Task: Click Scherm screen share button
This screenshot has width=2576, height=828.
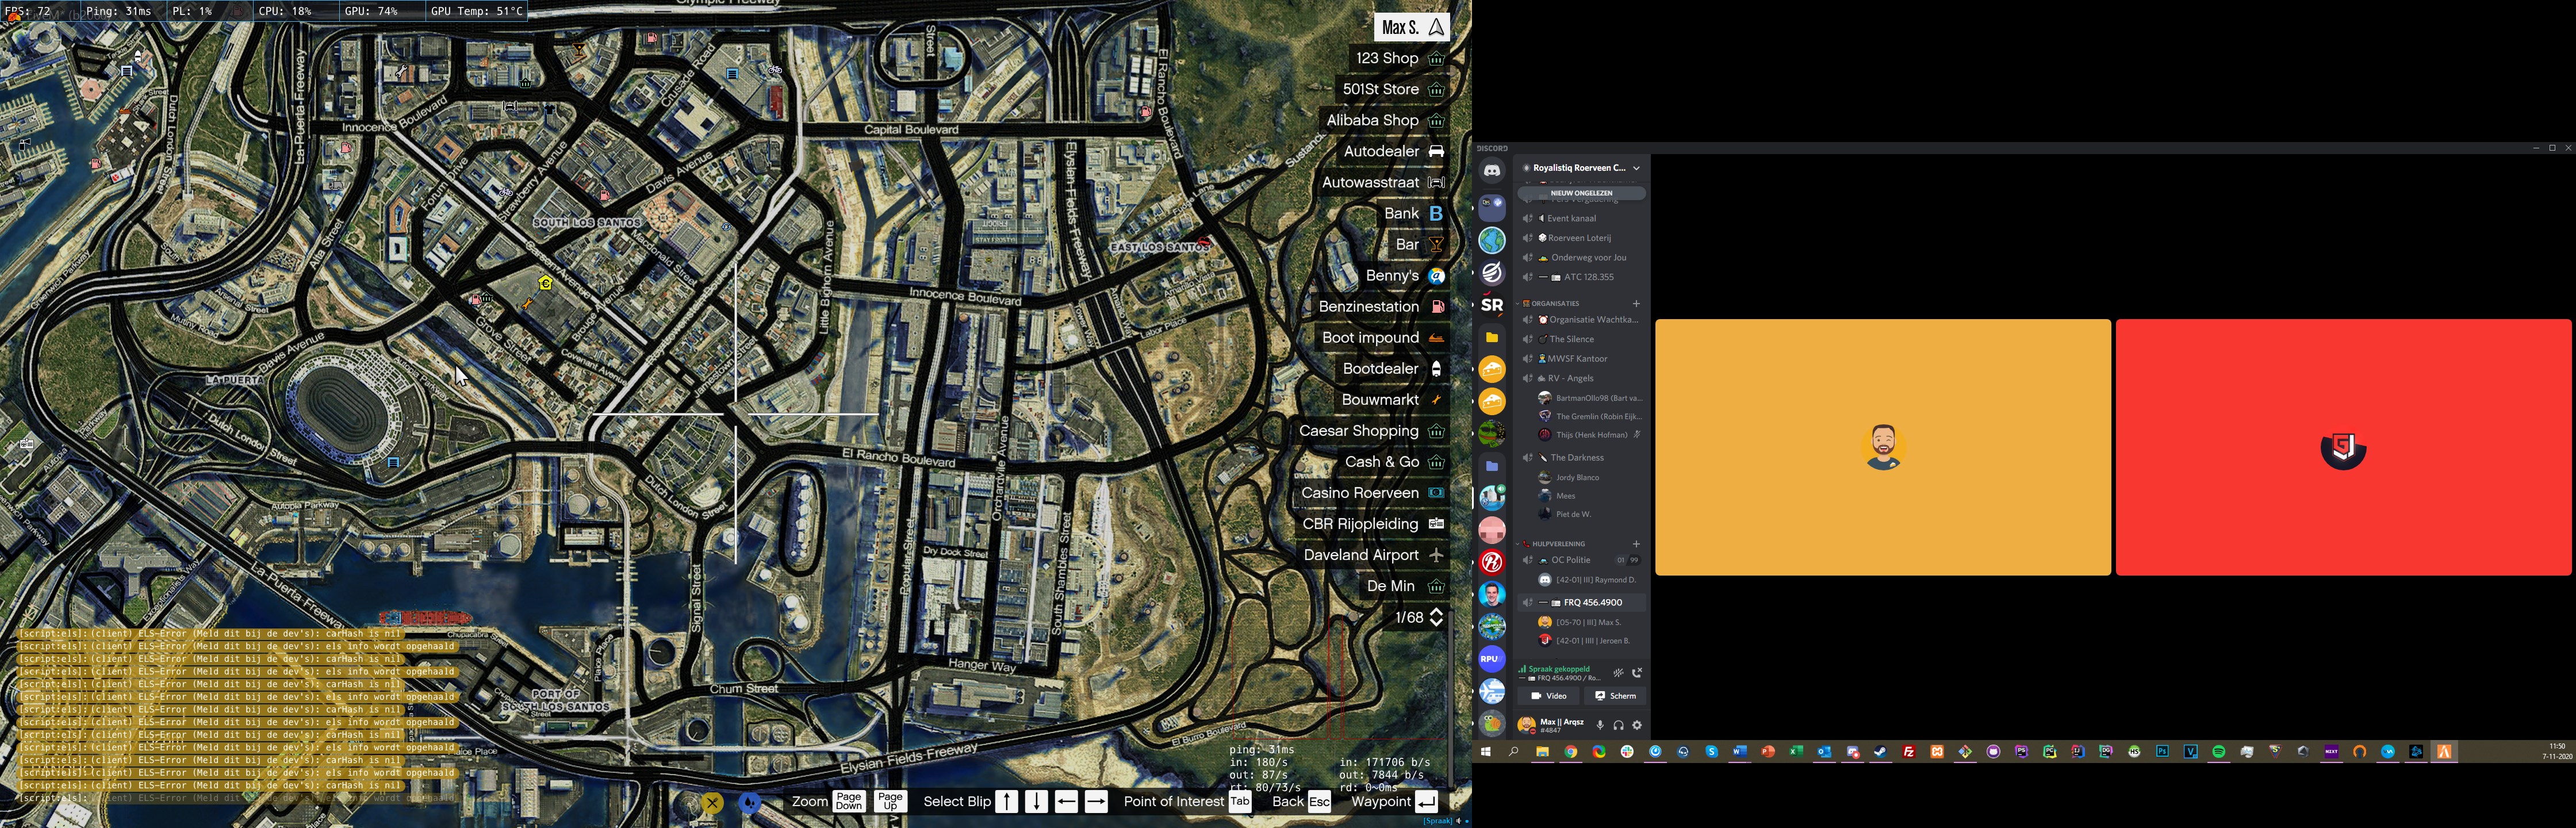Action: tap(1615, 696)
